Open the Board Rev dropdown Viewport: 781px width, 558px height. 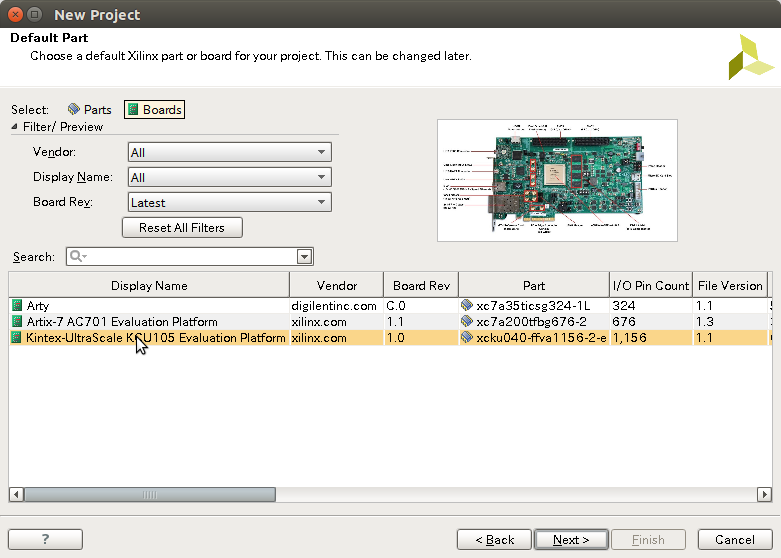coord(230,202)
